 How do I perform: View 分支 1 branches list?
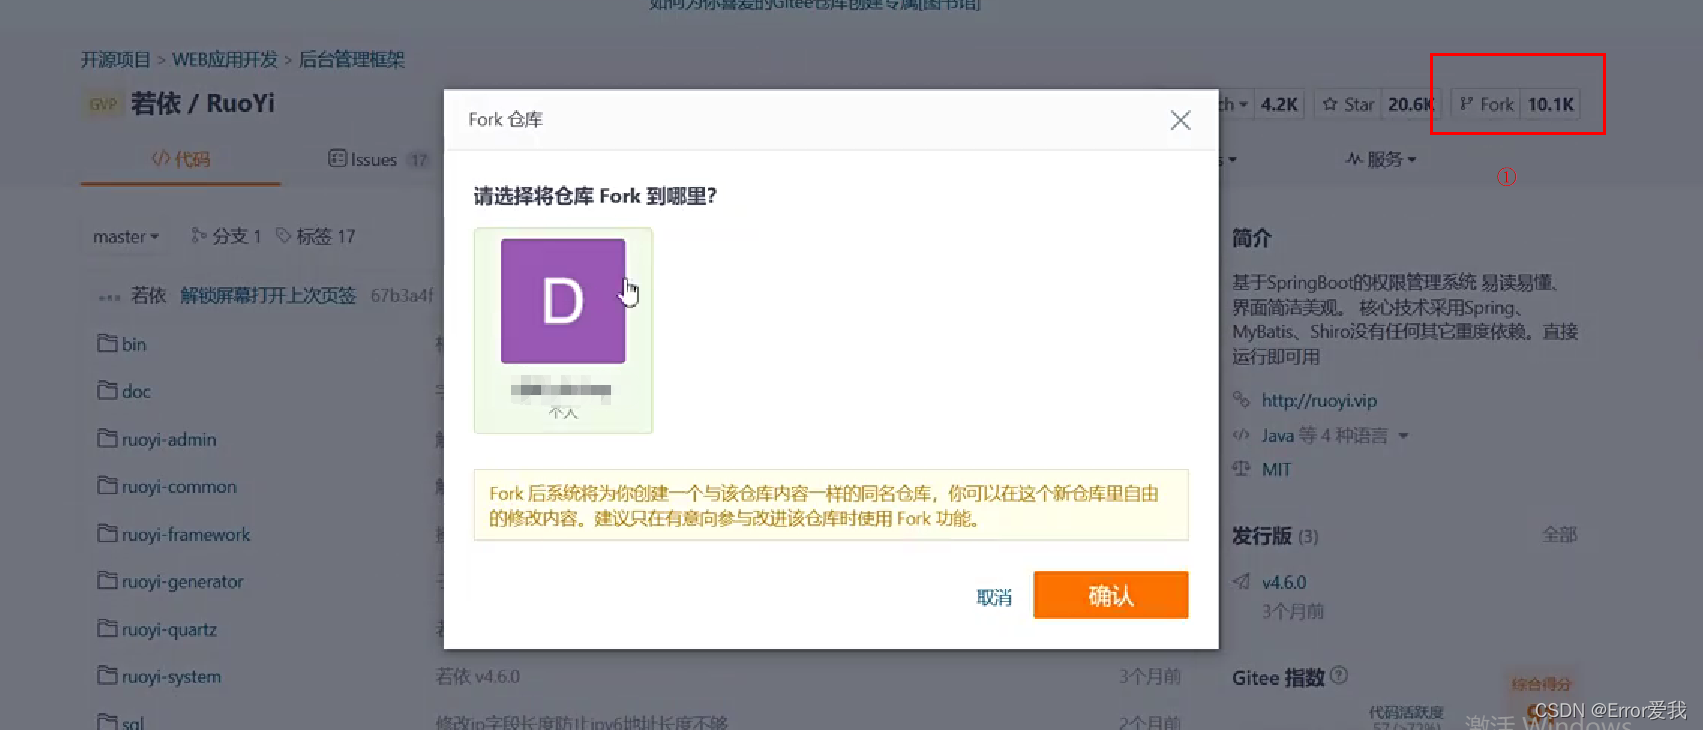226,236
